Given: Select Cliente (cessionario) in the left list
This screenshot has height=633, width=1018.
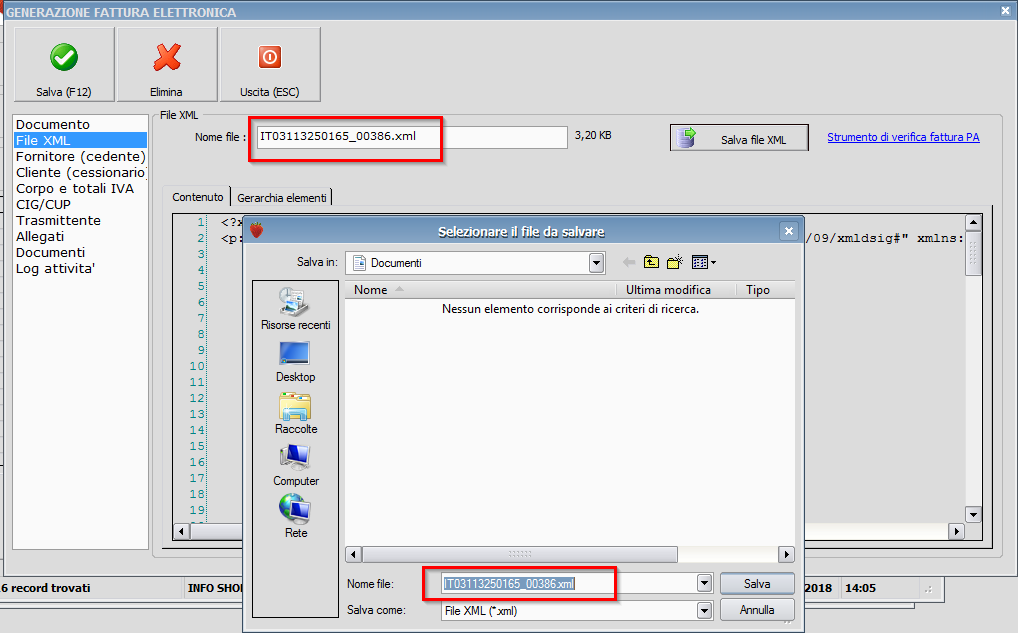Looking at the screenshot, I should [81, 173].
